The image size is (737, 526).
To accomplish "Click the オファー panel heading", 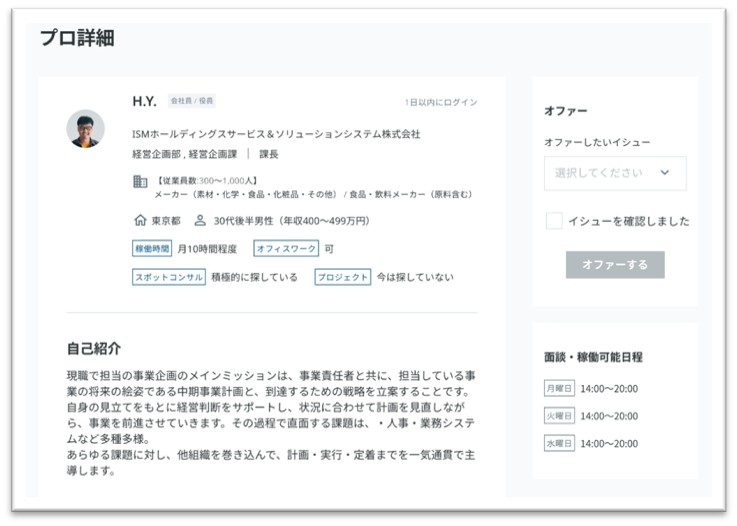I will point(565,111).
